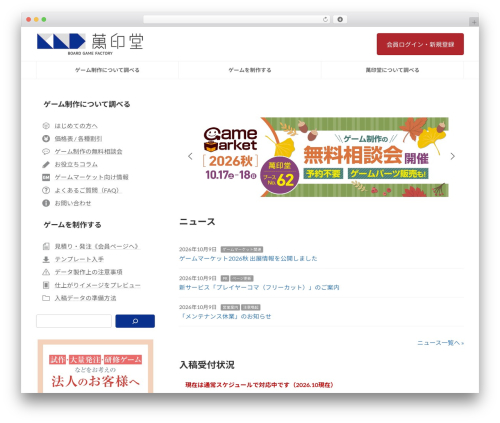Open the ゲーム制作の無料相談会 link
The image size is (500, 423).
click(88, 152)
